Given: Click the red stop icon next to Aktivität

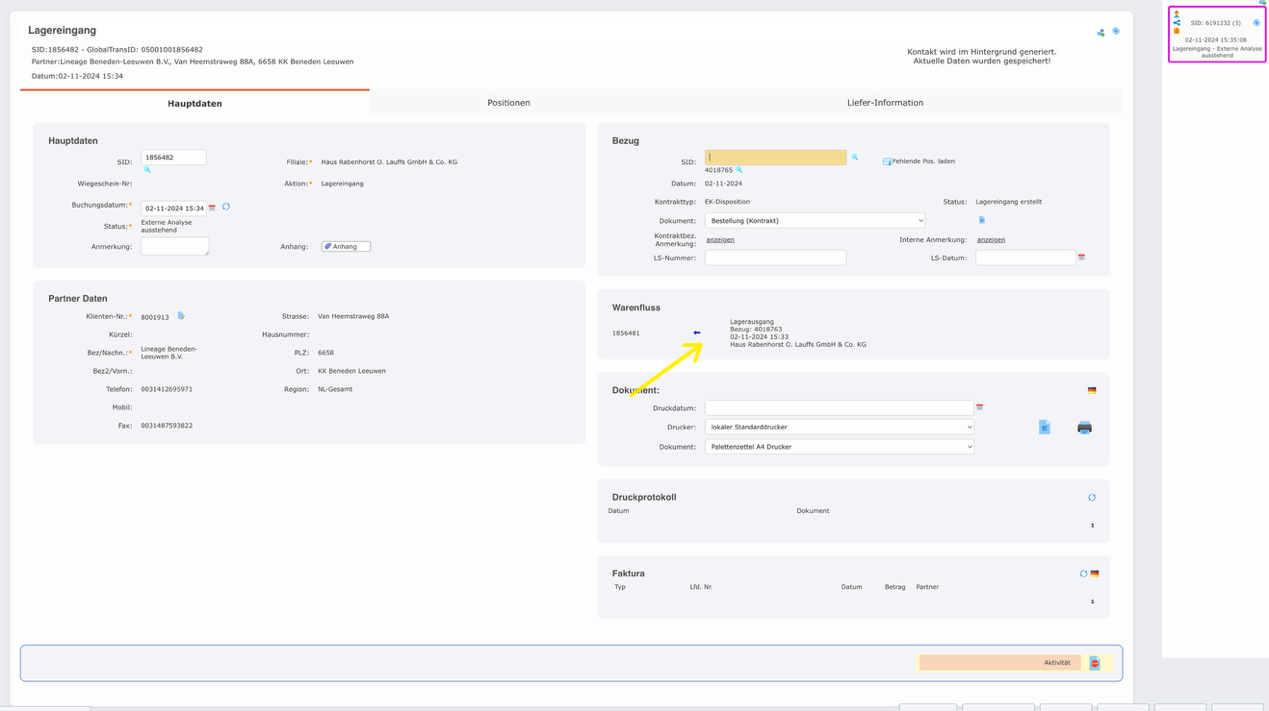Looking at the screenshot, I should [1095, 663].
